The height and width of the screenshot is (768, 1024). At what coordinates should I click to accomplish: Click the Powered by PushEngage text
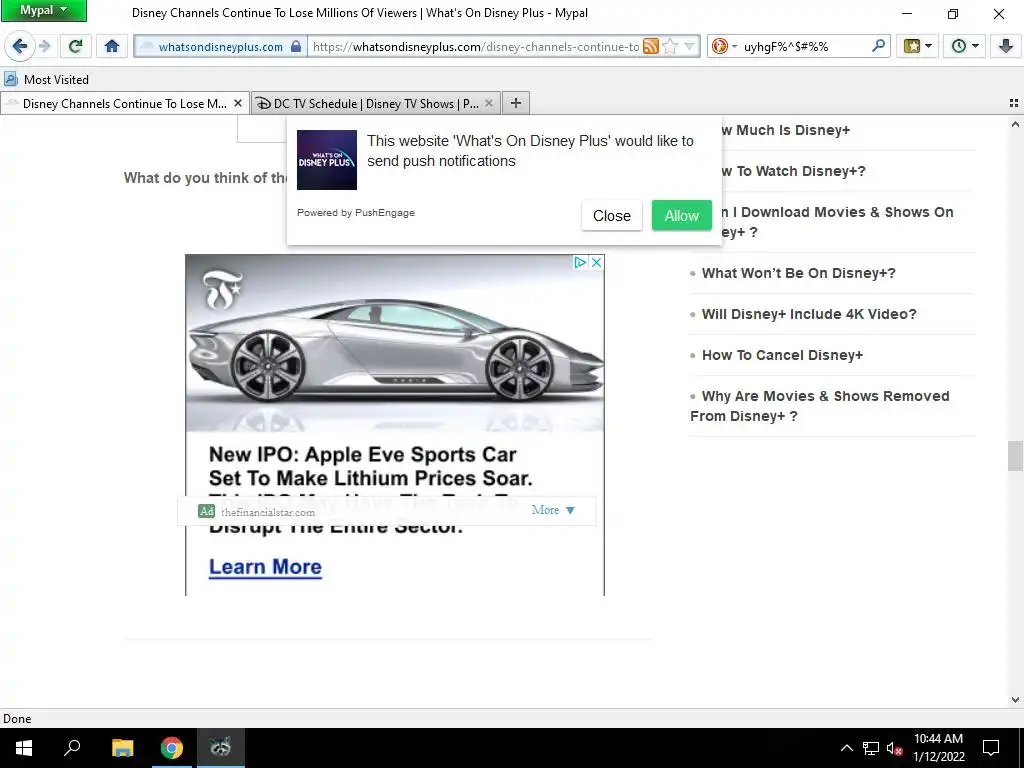[x=356, y=213]
